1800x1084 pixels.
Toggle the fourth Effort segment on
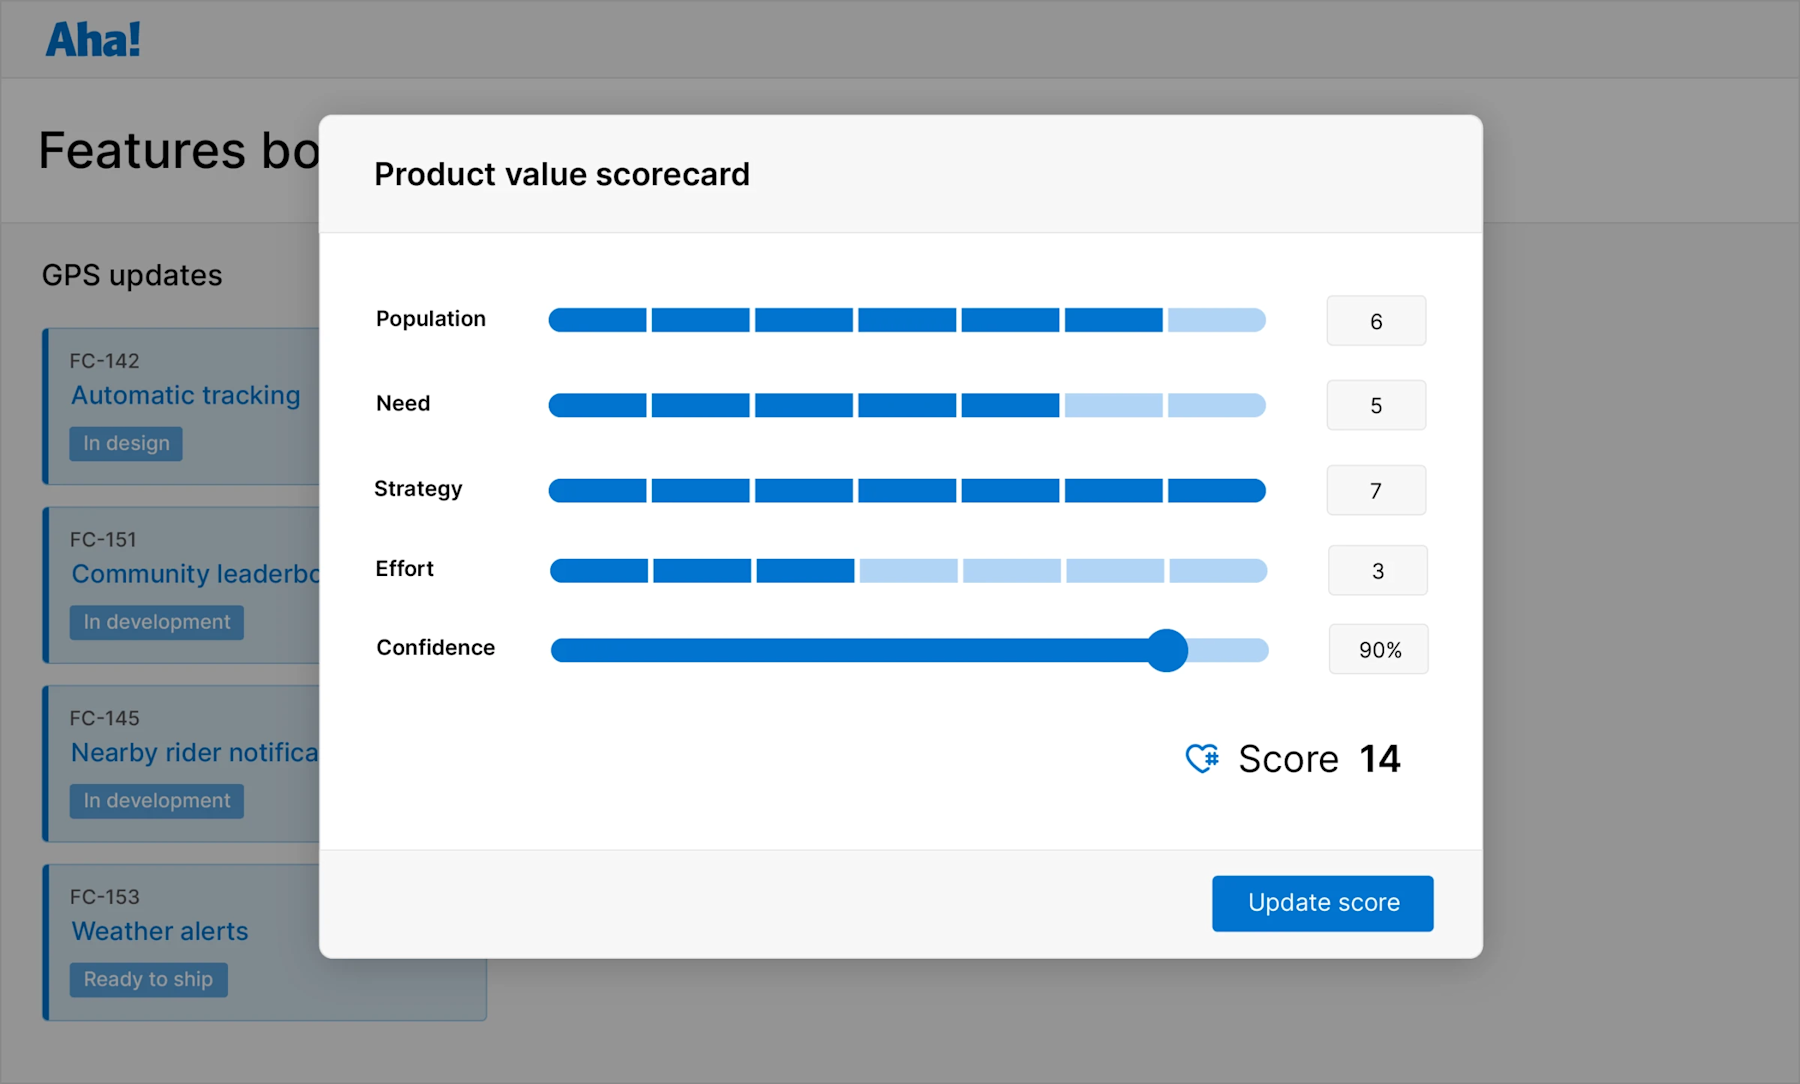click(907, 570)
